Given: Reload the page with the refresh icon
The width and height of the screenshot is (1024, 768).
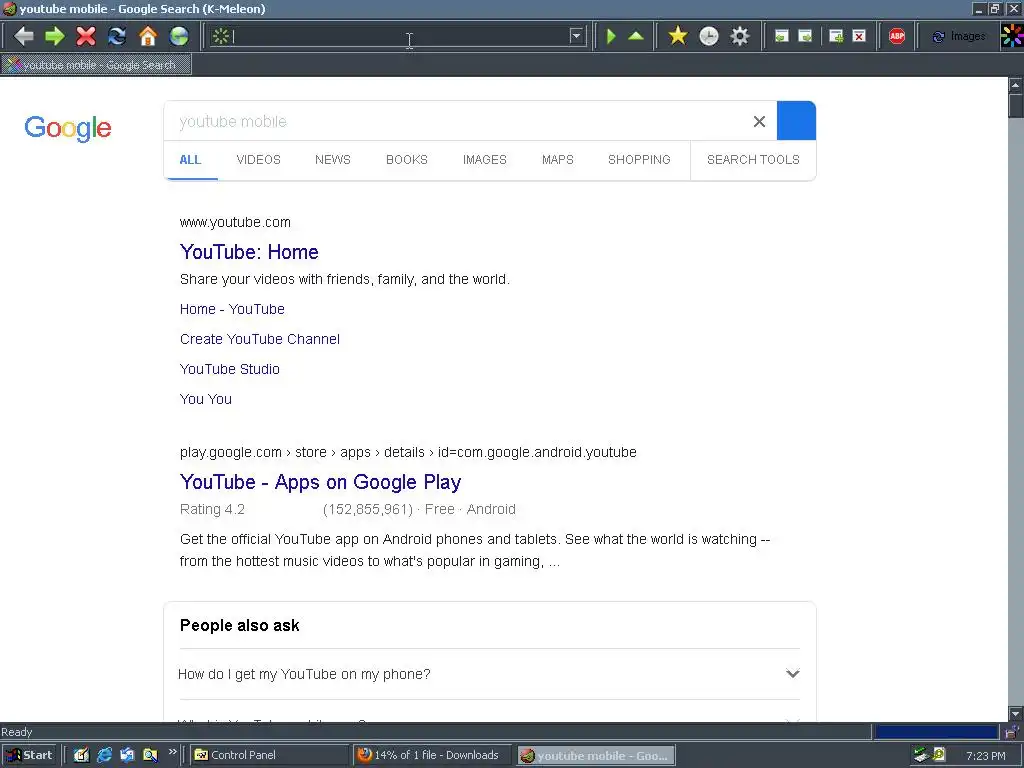Looking at the screenshot, I should (x=117, y=36).
